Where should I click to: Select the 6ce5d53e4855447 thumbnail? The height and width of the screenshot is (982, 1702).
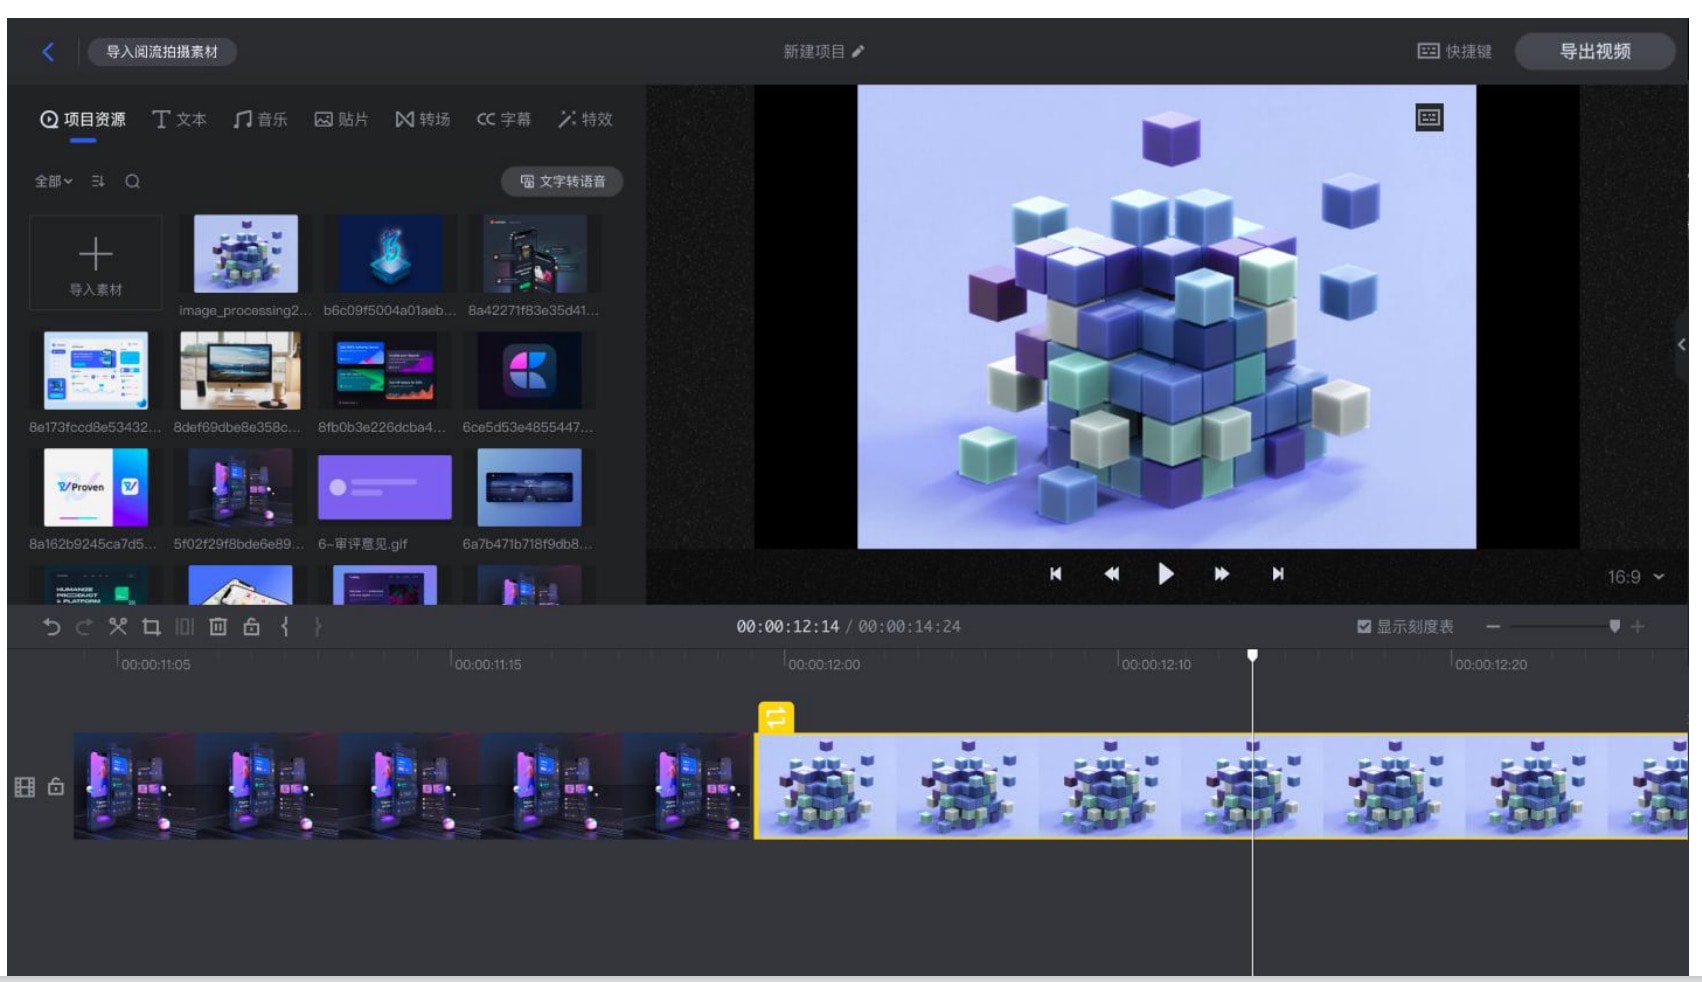click(529, 370)
